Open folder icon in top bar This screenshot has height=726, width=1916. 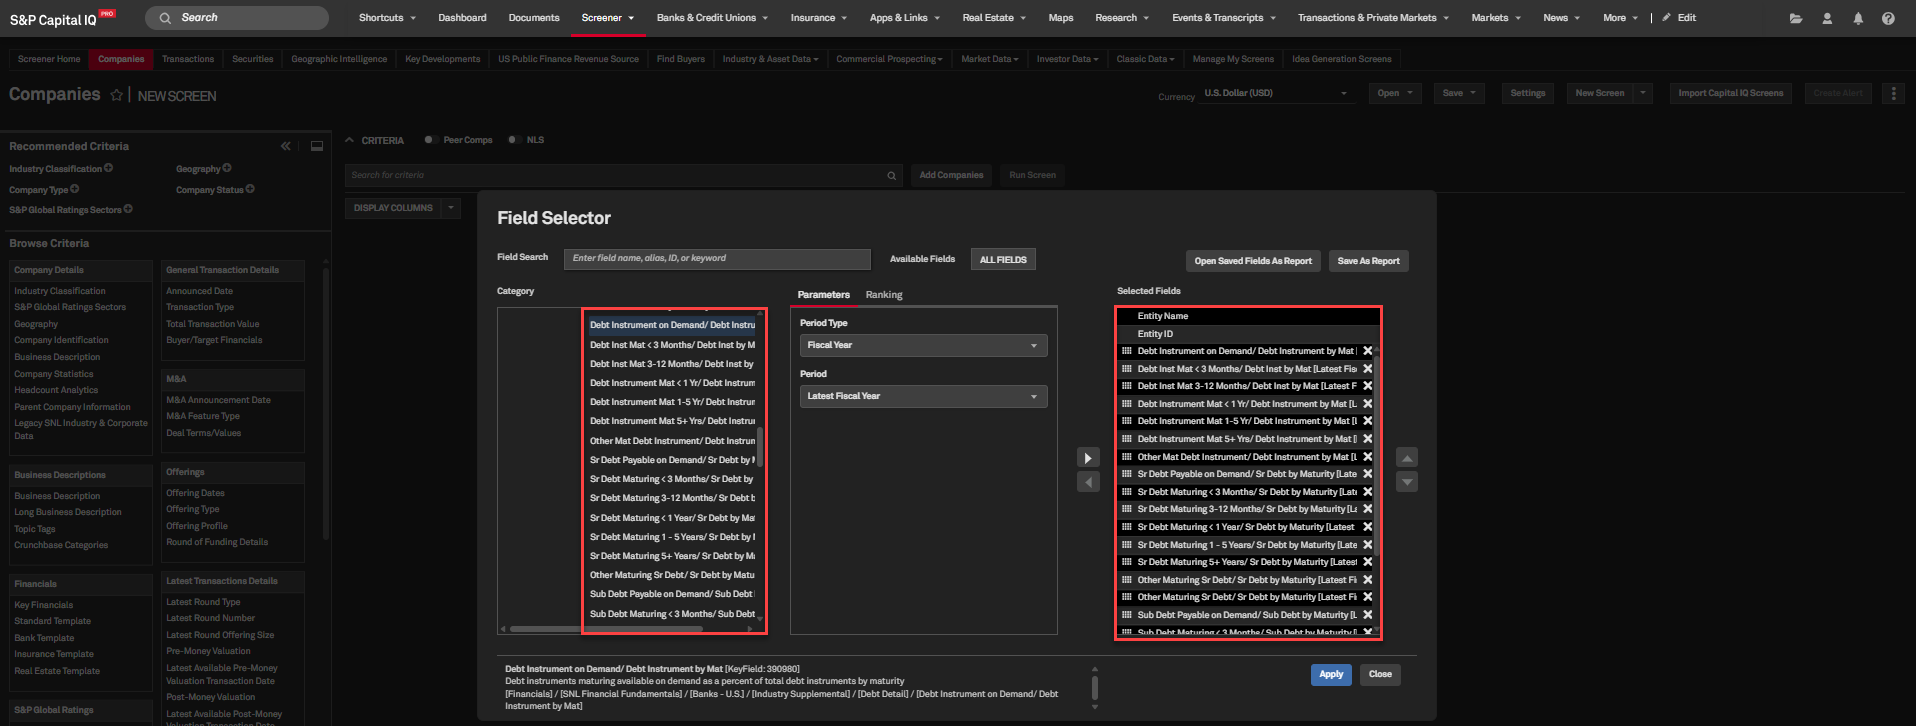coord(1796,18)
